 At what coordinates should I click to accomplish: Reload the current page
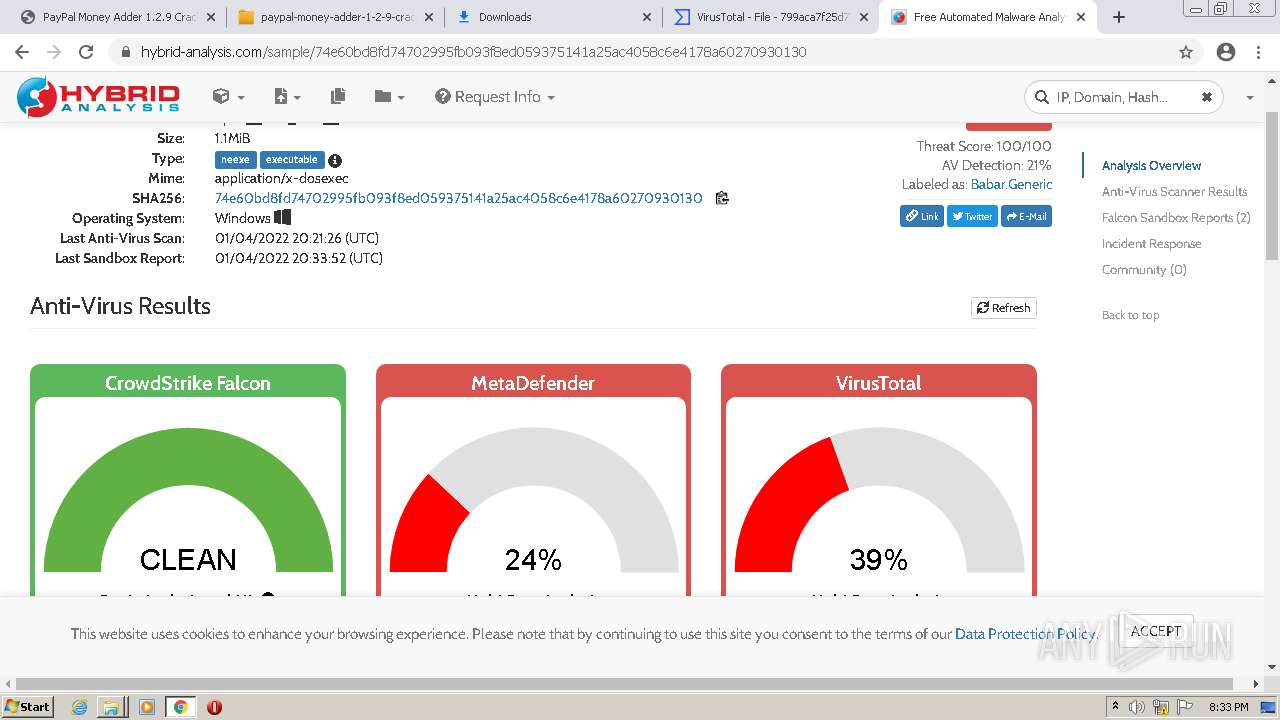(x=86, y=52)
